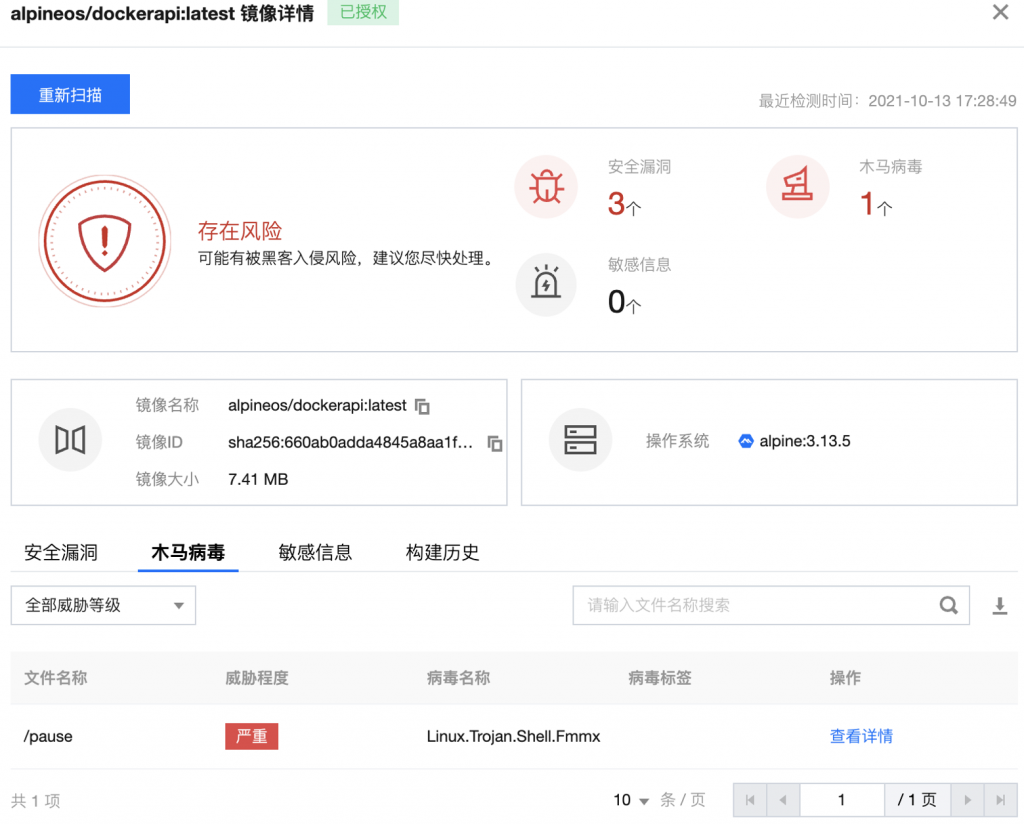Click the 文件名称 column header
The width and height of the screenshot is (1024, 824).
[56, 678]
